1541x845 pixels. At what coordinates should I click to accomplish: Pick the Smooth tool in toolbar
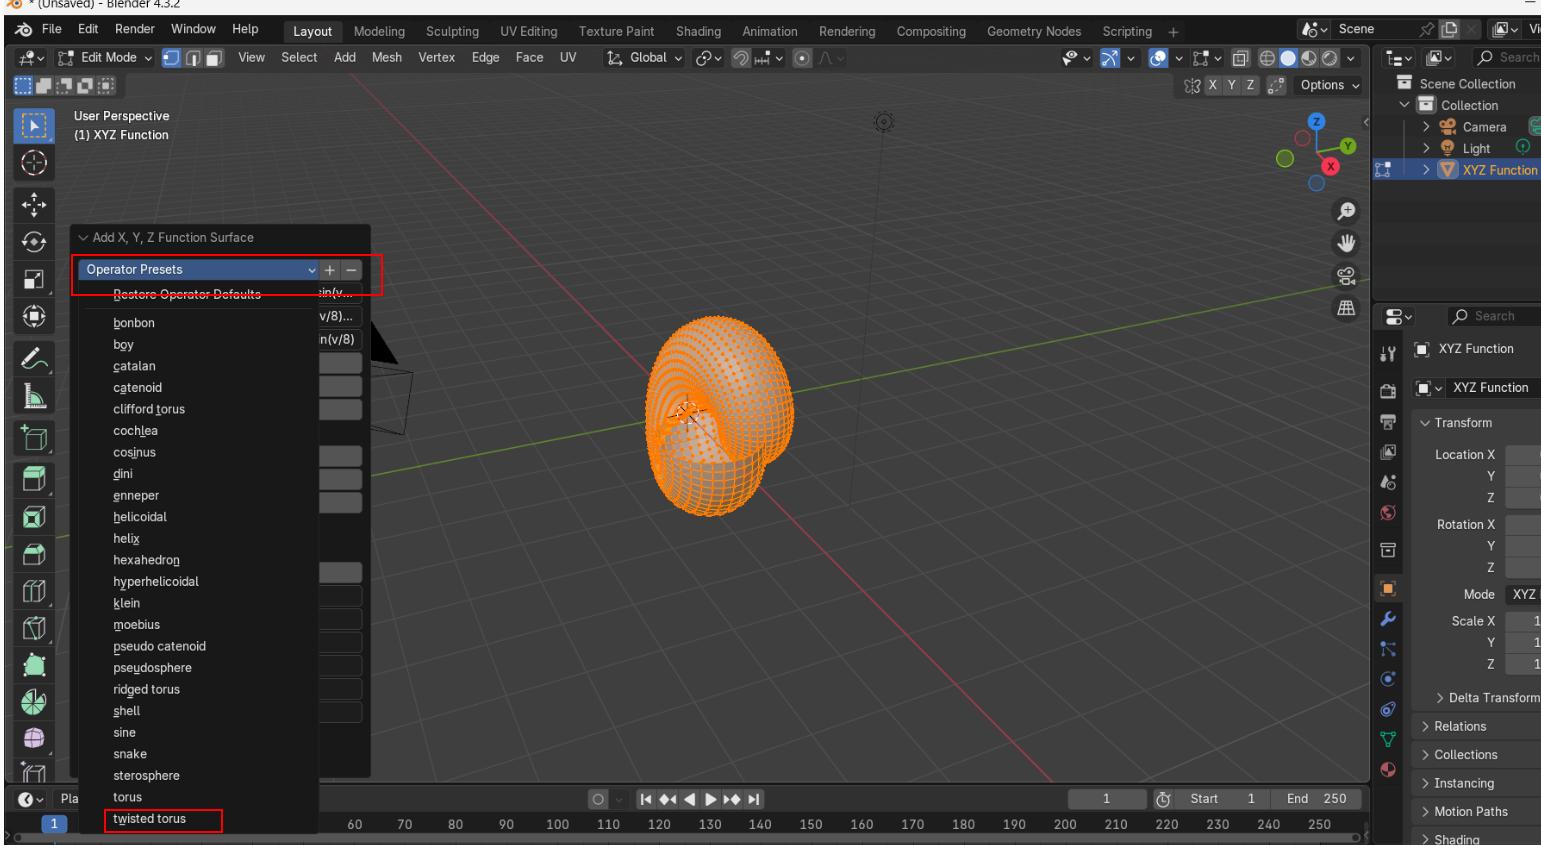coord(34,739)
